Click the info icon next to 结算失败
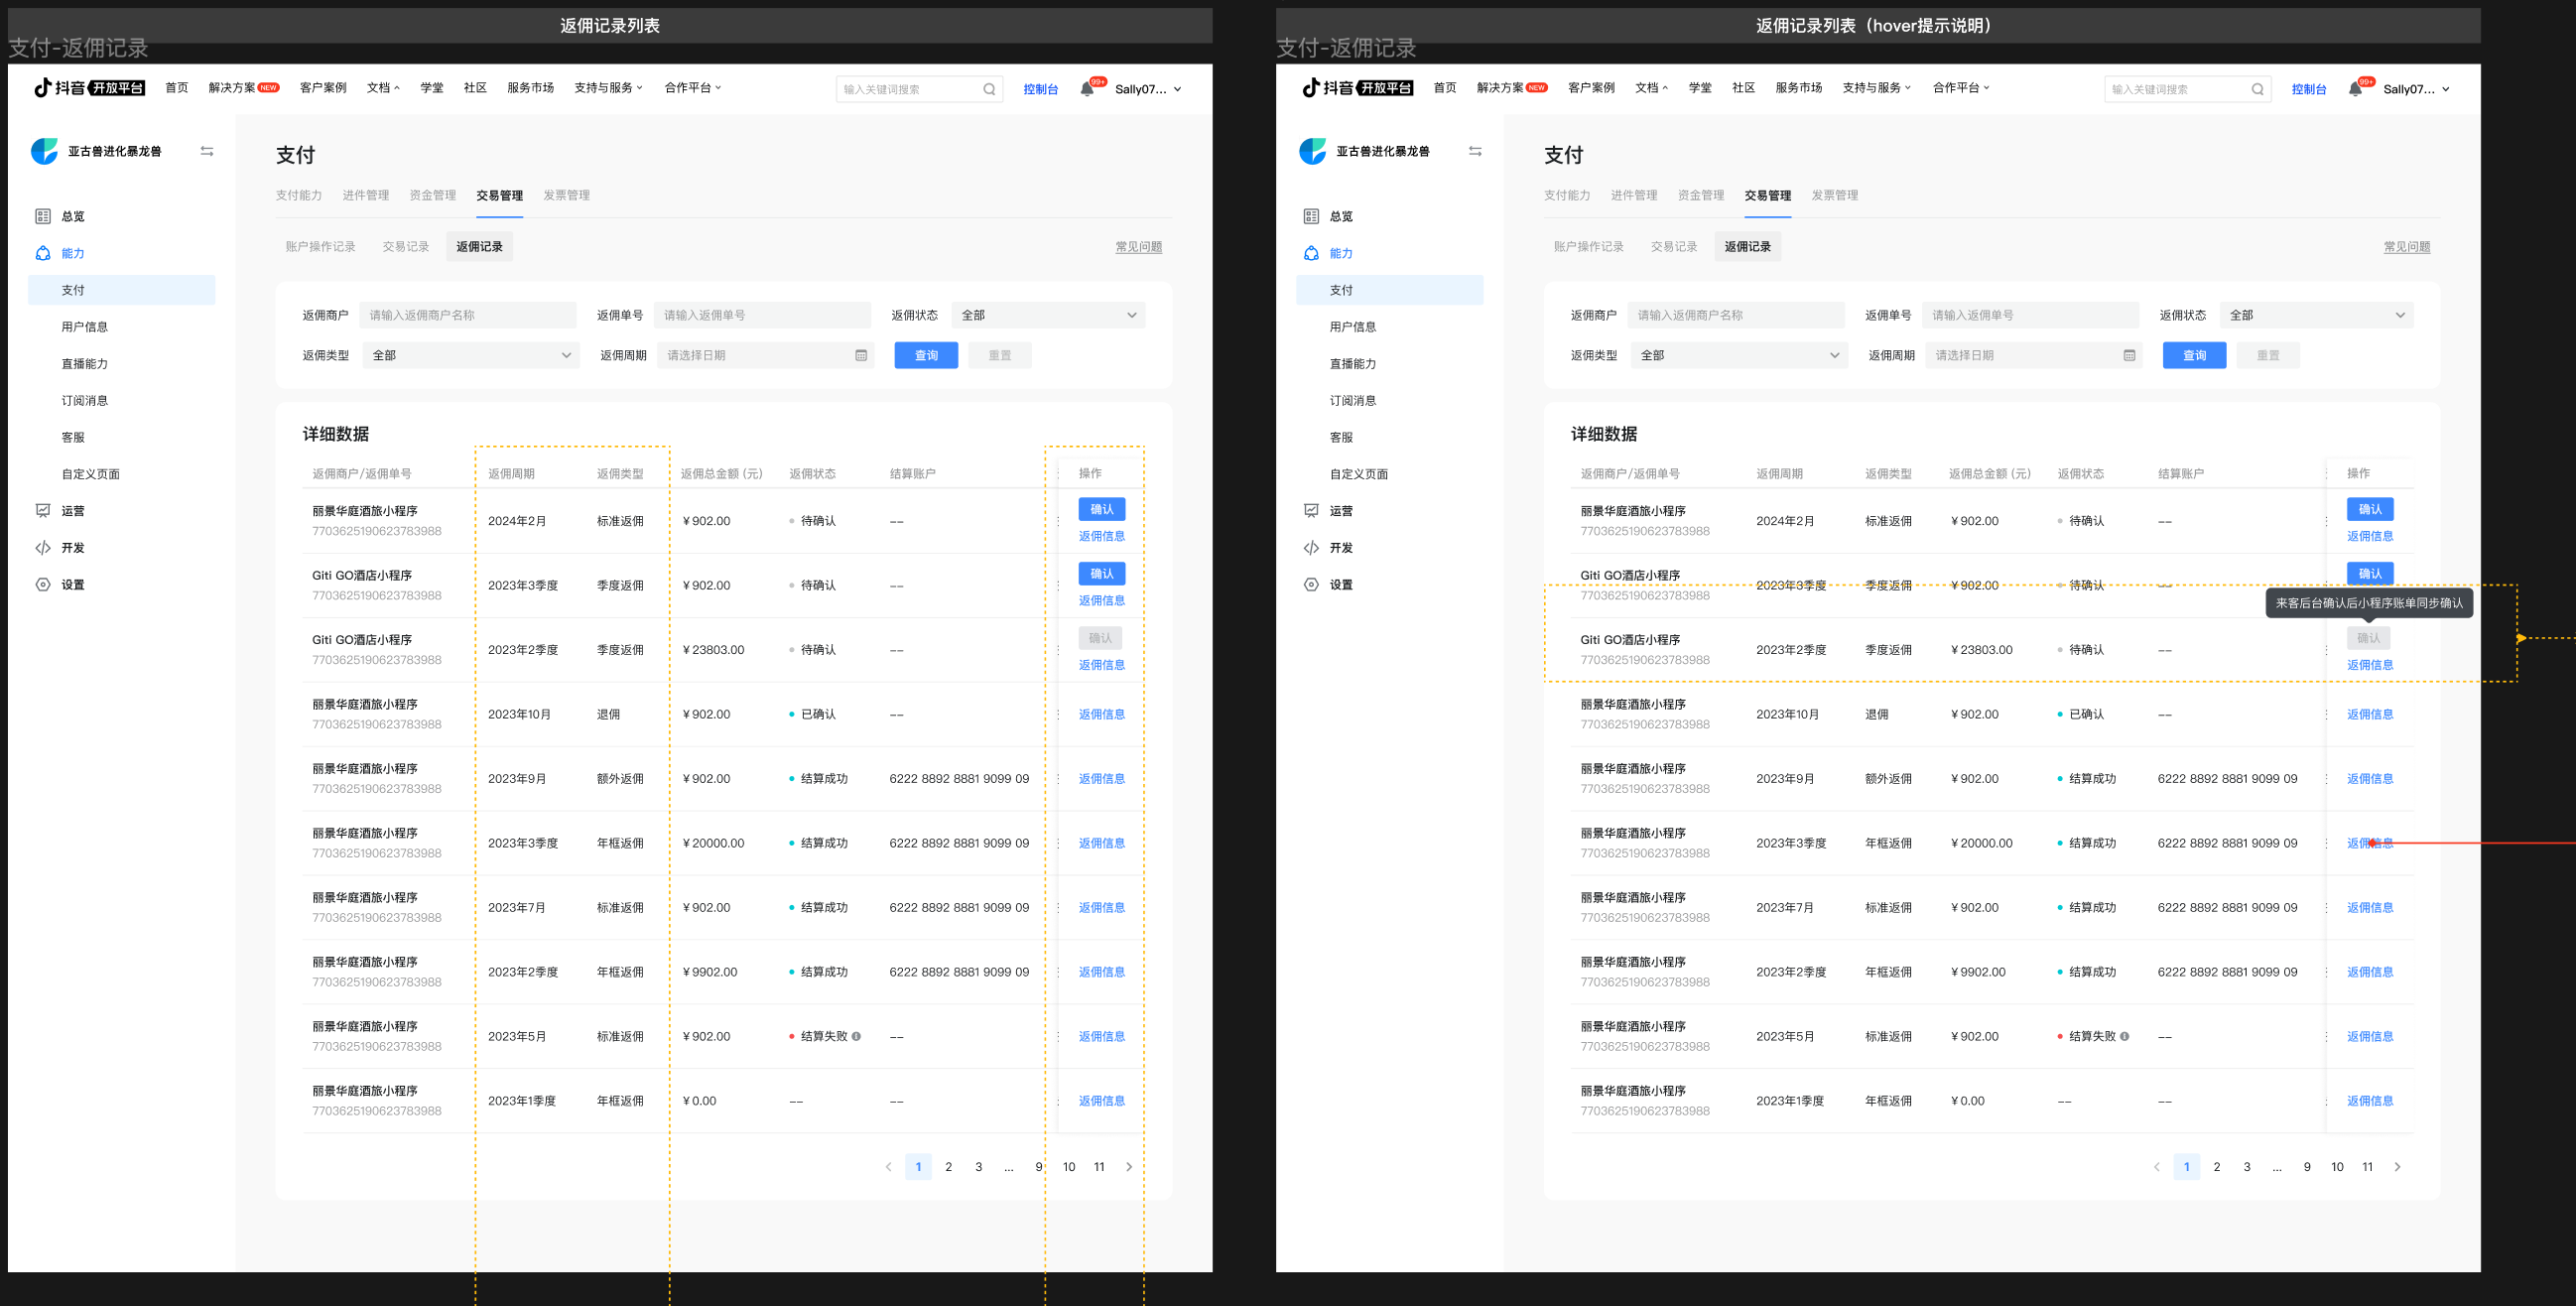The image size is (2576, 1306). (x=857, y=1036)
